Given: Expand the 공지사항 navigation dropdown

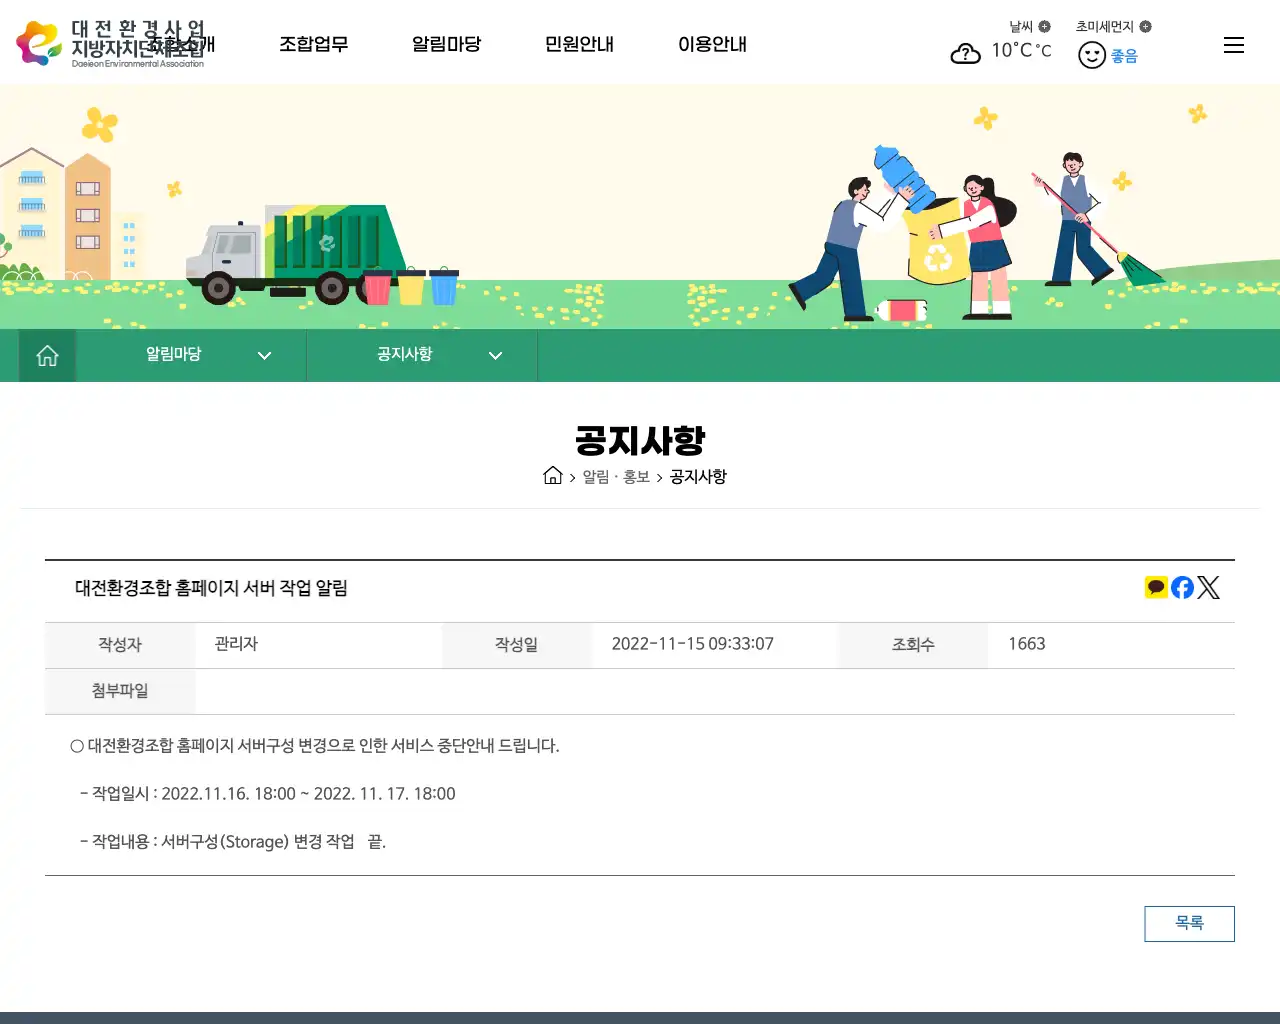Looking at the screenshot, I should 495,355.
